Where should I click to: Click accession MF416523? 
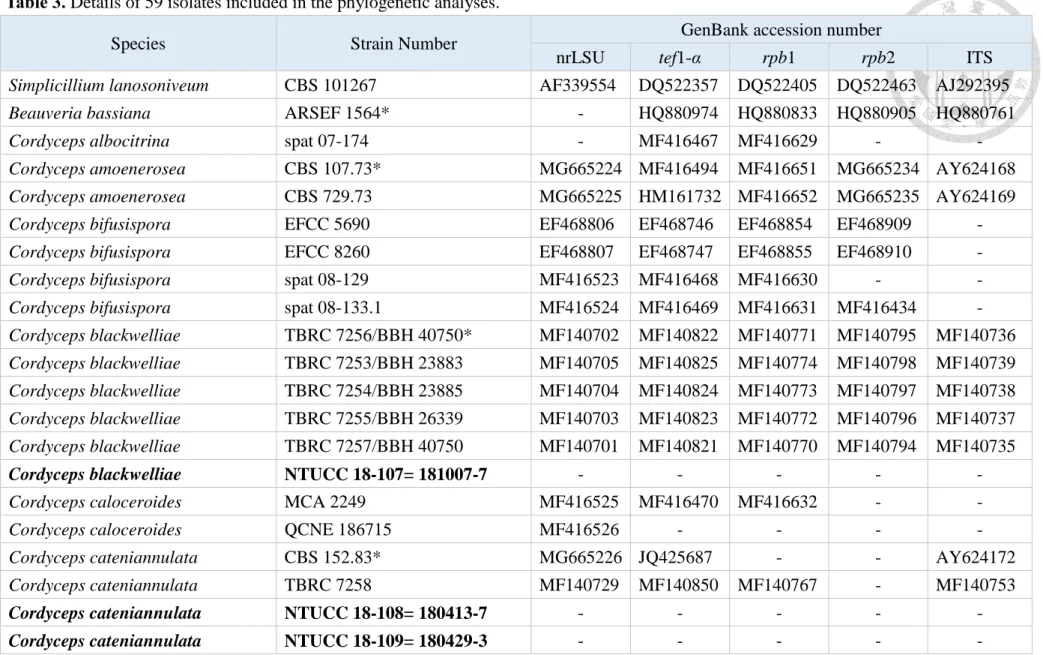(x=579, y=280)
